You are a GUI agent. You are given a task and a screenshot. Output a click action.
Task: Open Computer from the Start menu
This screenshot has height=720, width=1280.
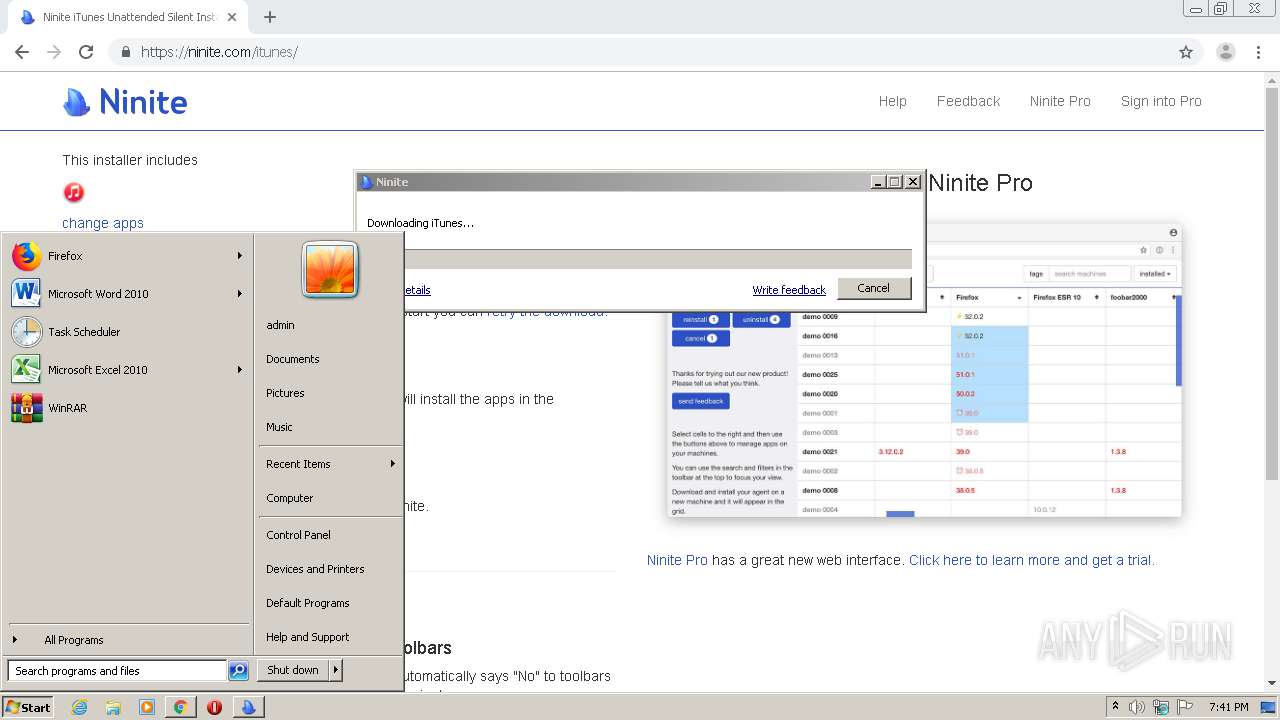[290, 498]
